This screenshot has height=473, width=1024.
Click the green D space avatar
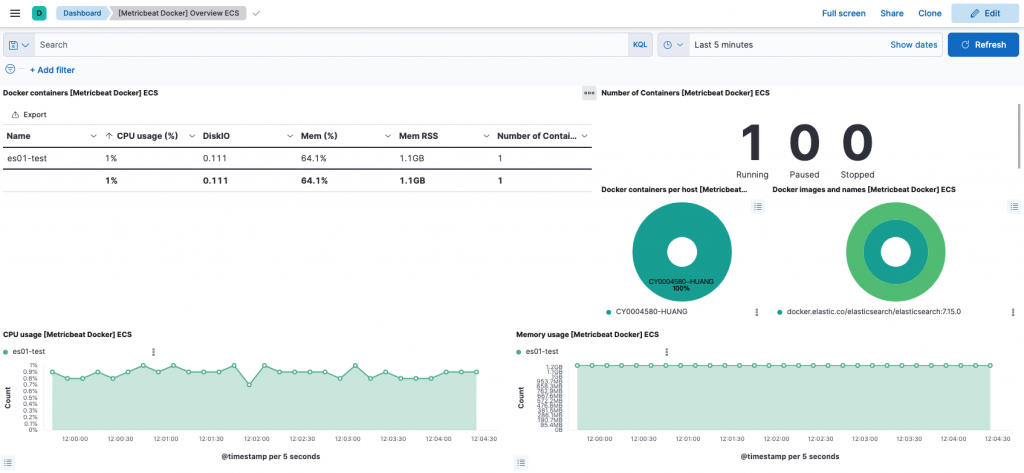(39, 13)
